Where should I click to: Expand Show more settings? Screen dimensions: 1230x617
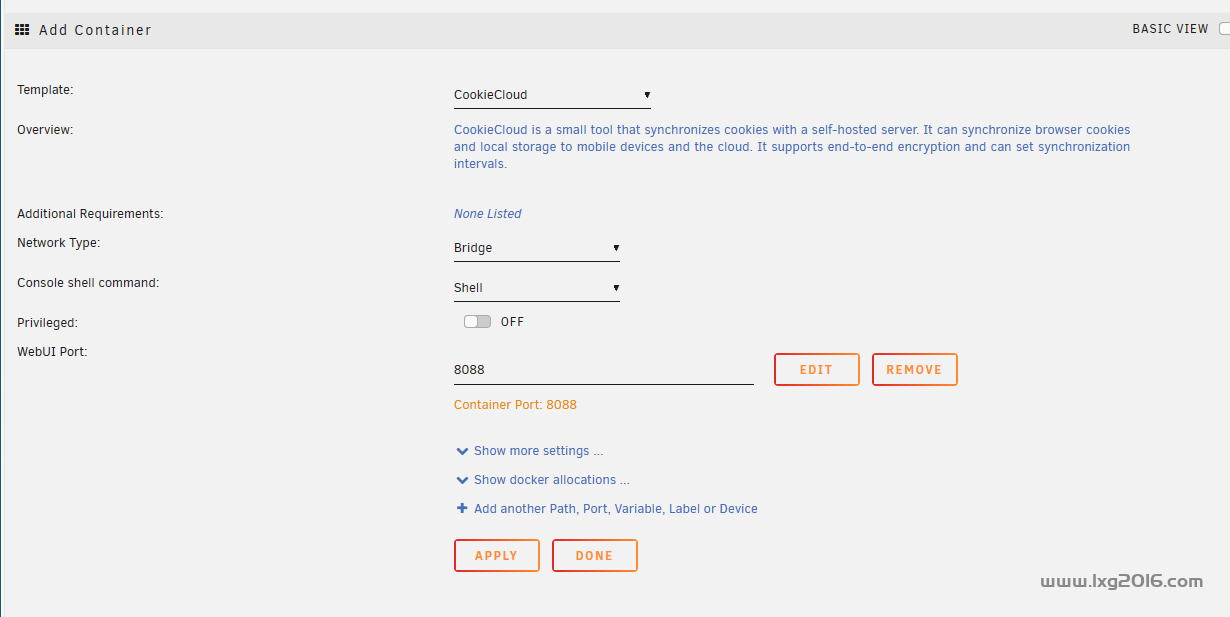pos(538,451)
